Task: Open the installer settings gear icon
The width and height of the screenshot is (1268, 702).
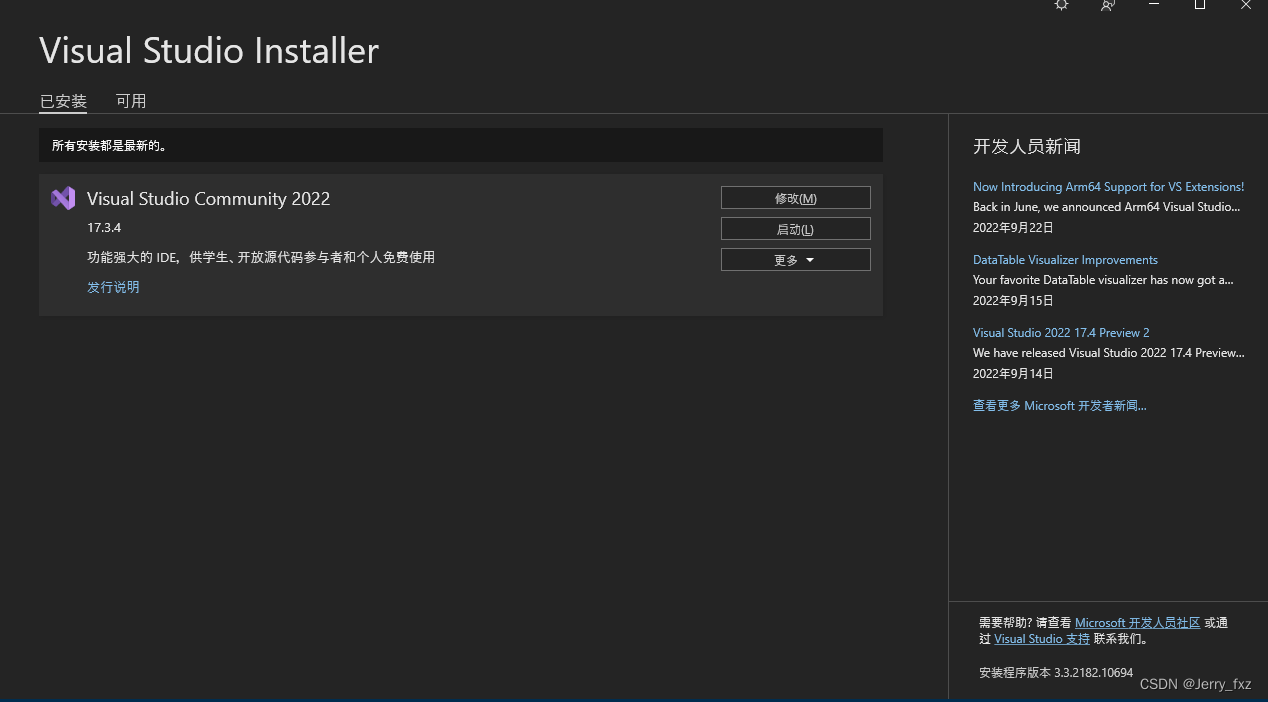Action: click(1061, 5)
